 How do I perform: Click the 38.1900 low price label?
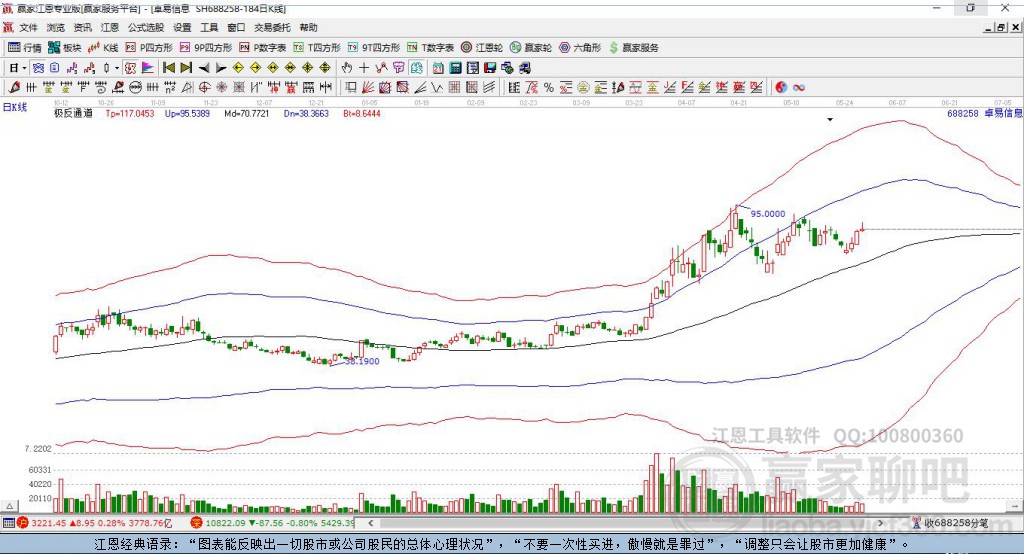point(362,361)
